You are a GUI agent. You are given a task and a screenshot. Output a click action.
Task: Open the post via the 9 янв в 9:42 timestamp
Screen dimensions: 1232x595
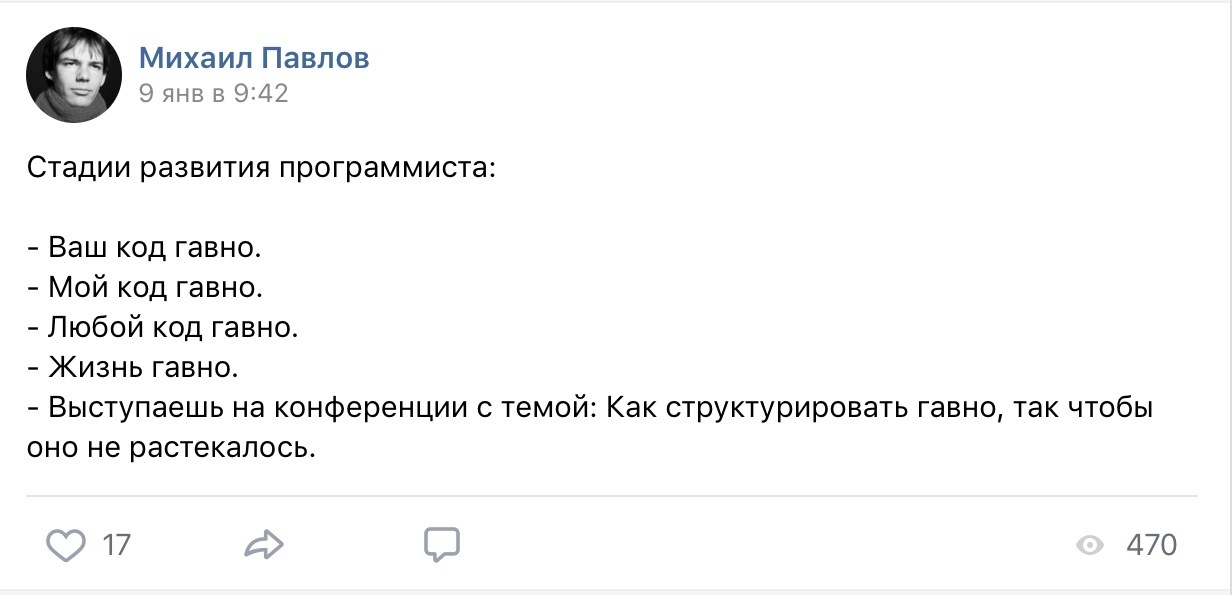point(213,93)
